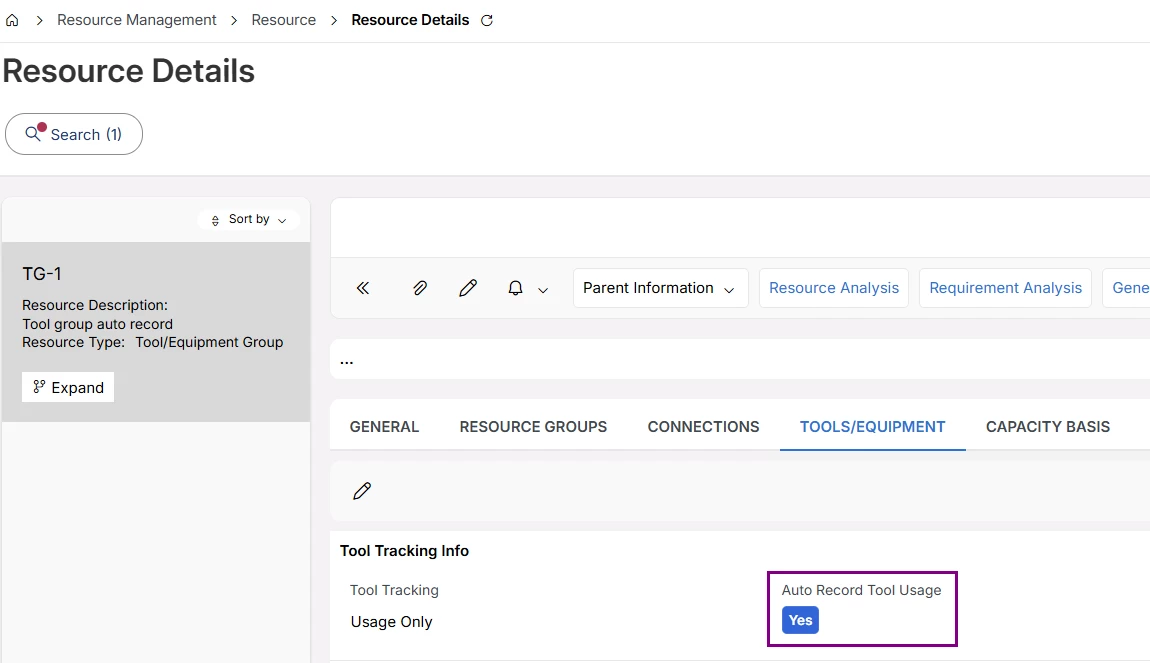1150x663 pixels.
Task: Switch to the GENERAL tab
Action: pos(384,427)
